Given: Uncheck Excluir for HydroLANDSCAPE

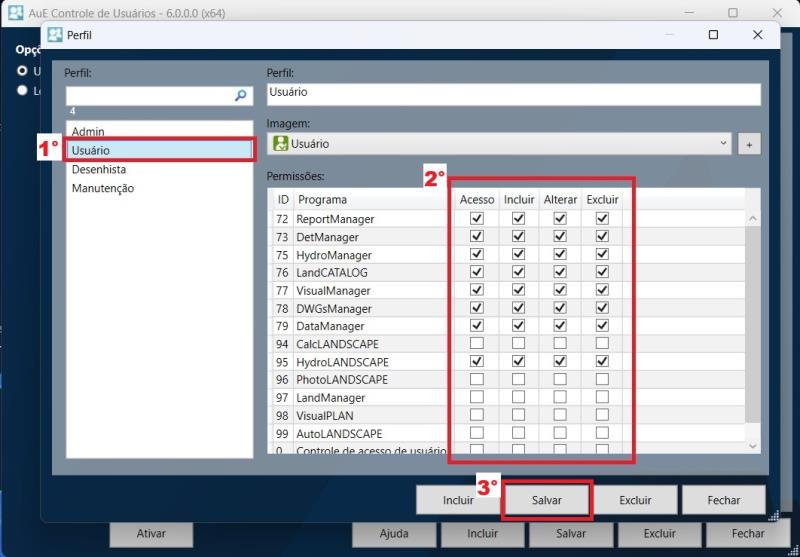Looking at the screenshot, I should click(602, 361).
